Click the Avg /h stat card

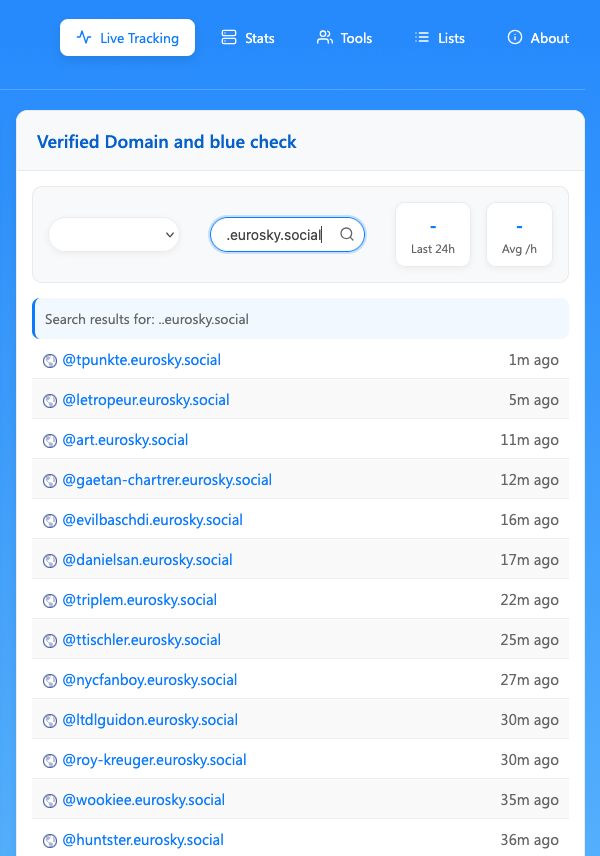click(x=519, y=235)
